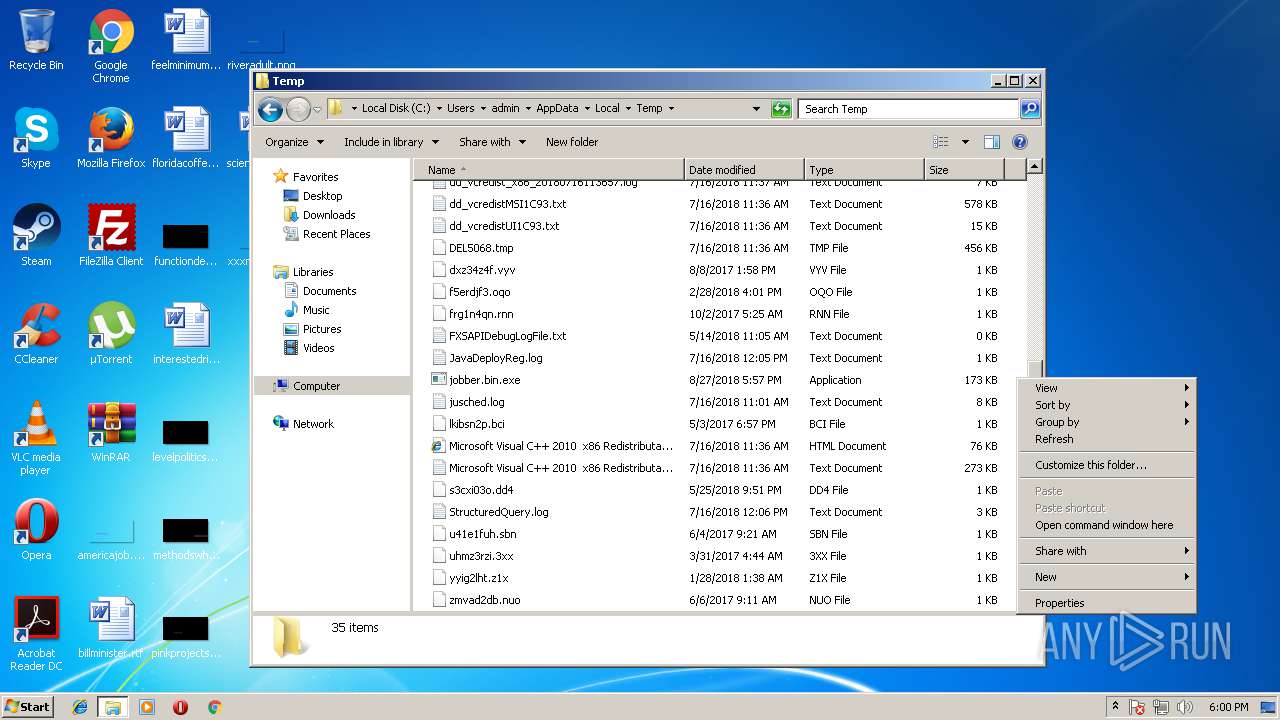1280x720 pixels.
Task: Open Explorer help question mark icon
Action: pos(1020,142)
